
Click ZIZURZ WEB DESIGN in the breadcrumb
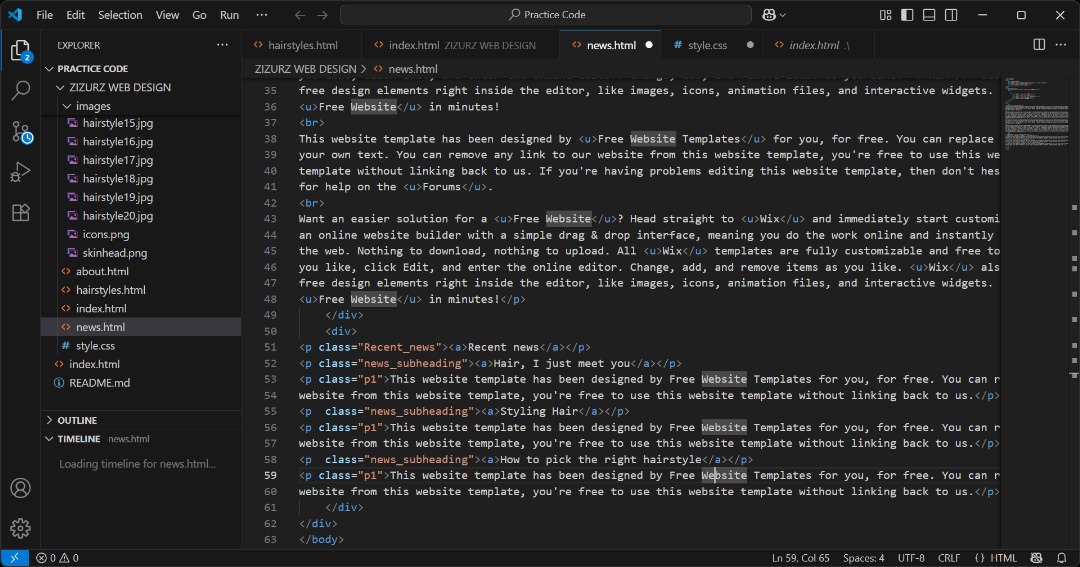coord(305,69)
